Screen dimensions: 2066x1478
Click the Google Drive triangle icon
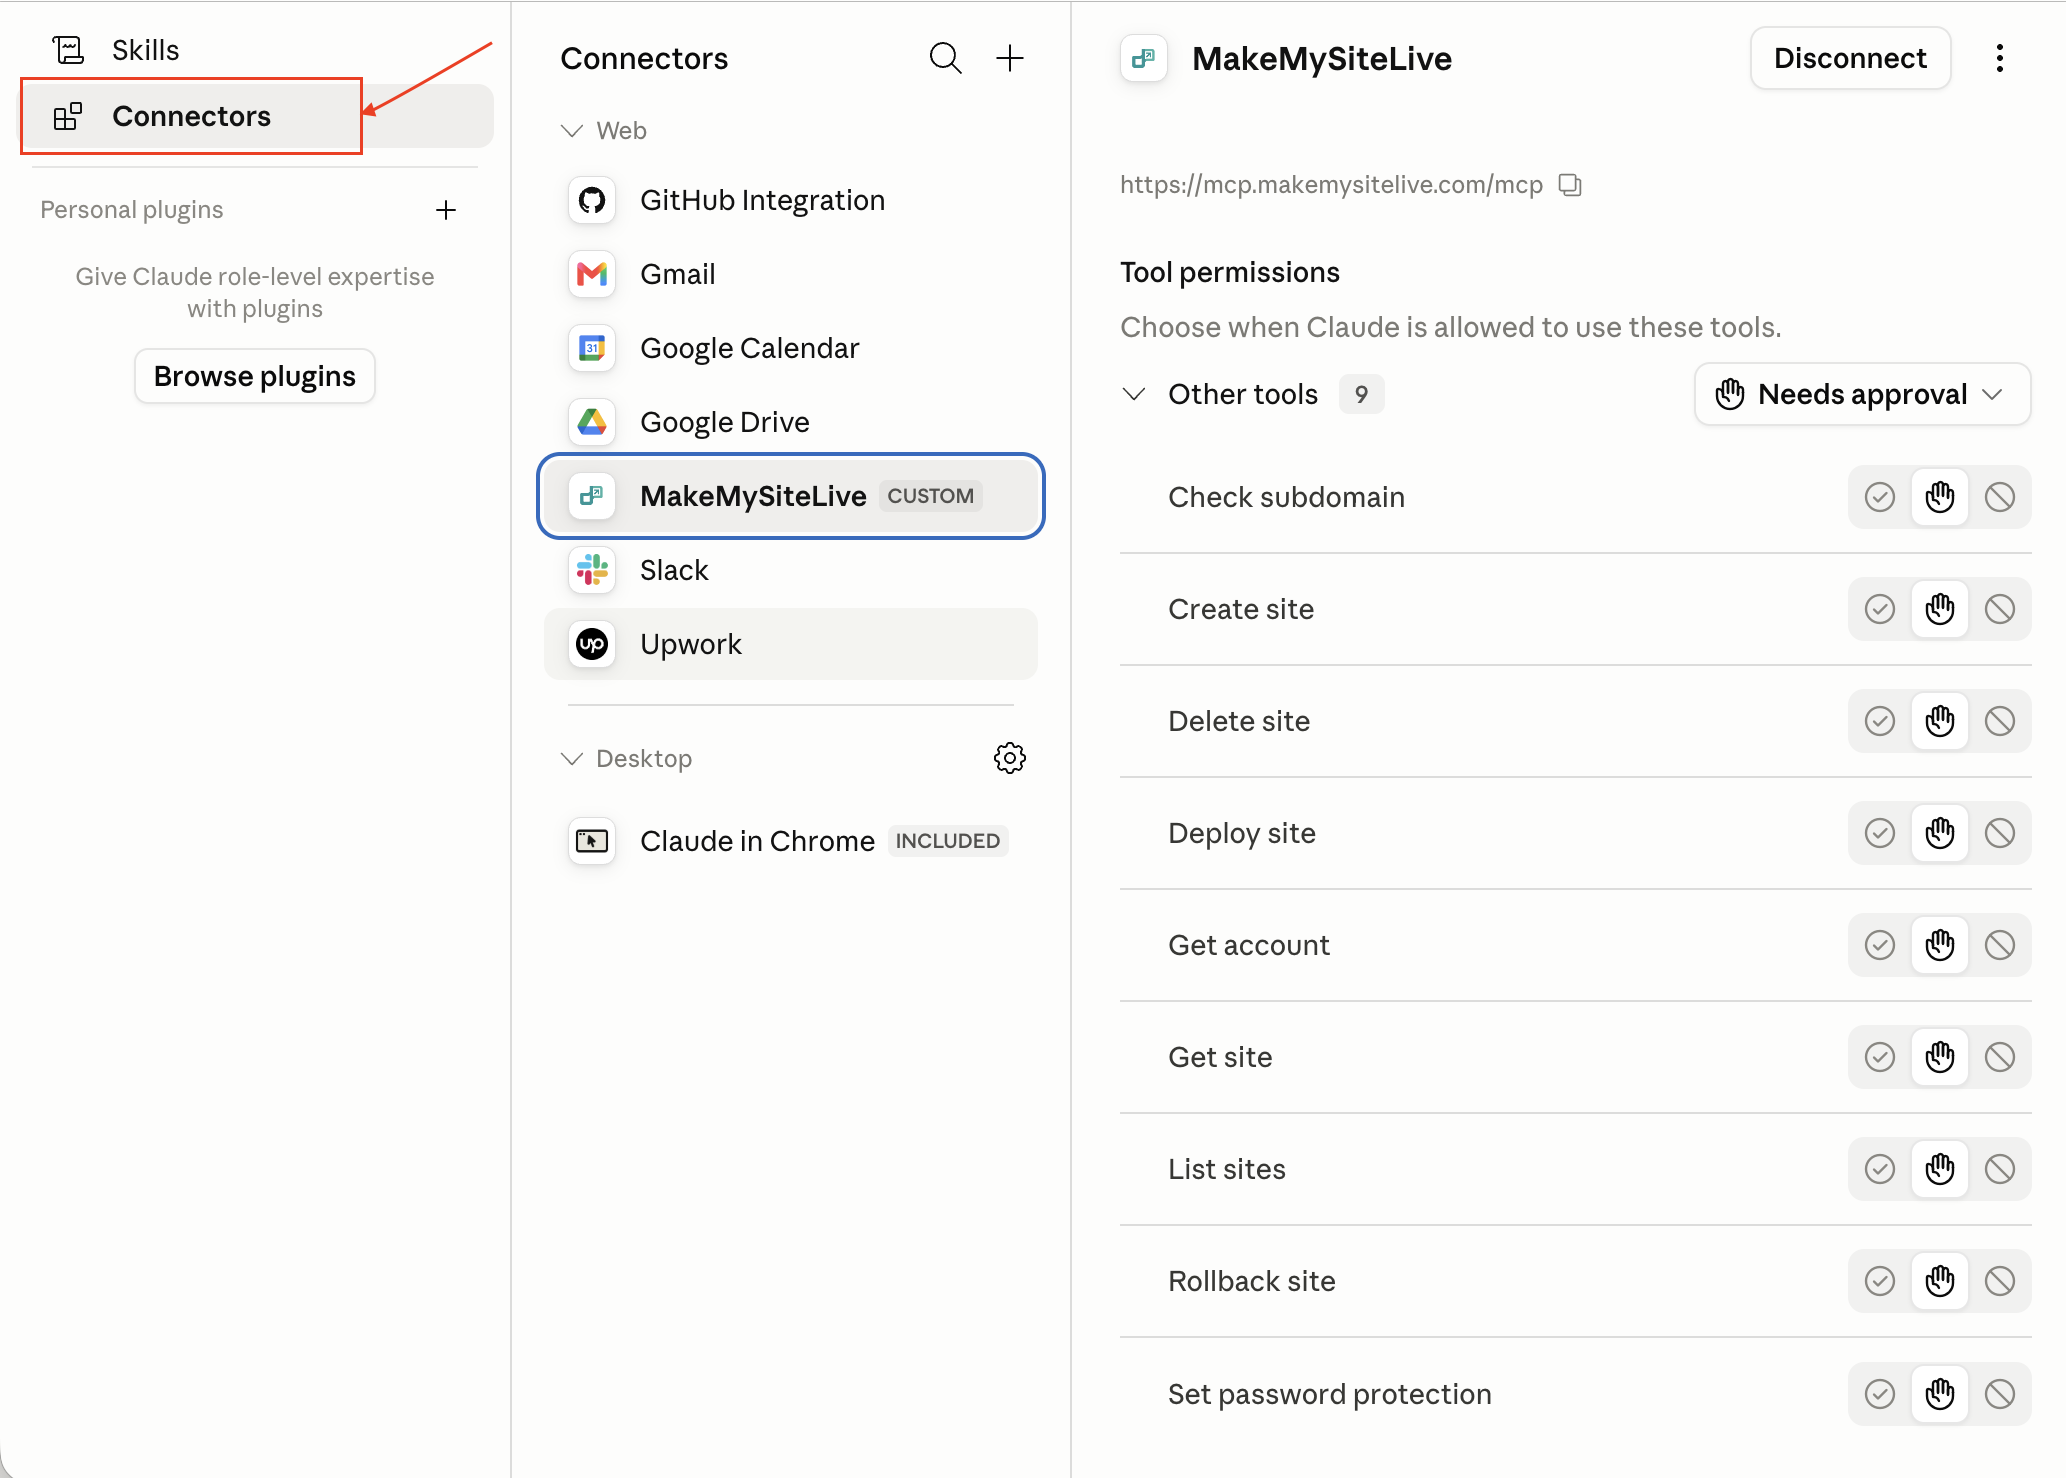pos(592,422)
